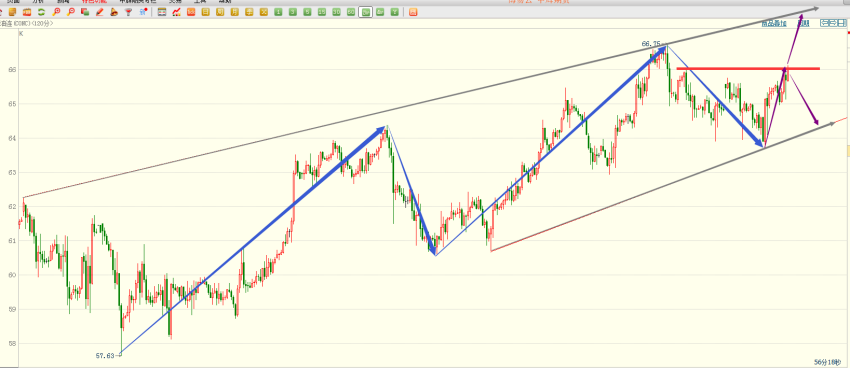This screenshot has width=850, height=368.
Task: Open the funnel filter tool
Action: (128, 12)
